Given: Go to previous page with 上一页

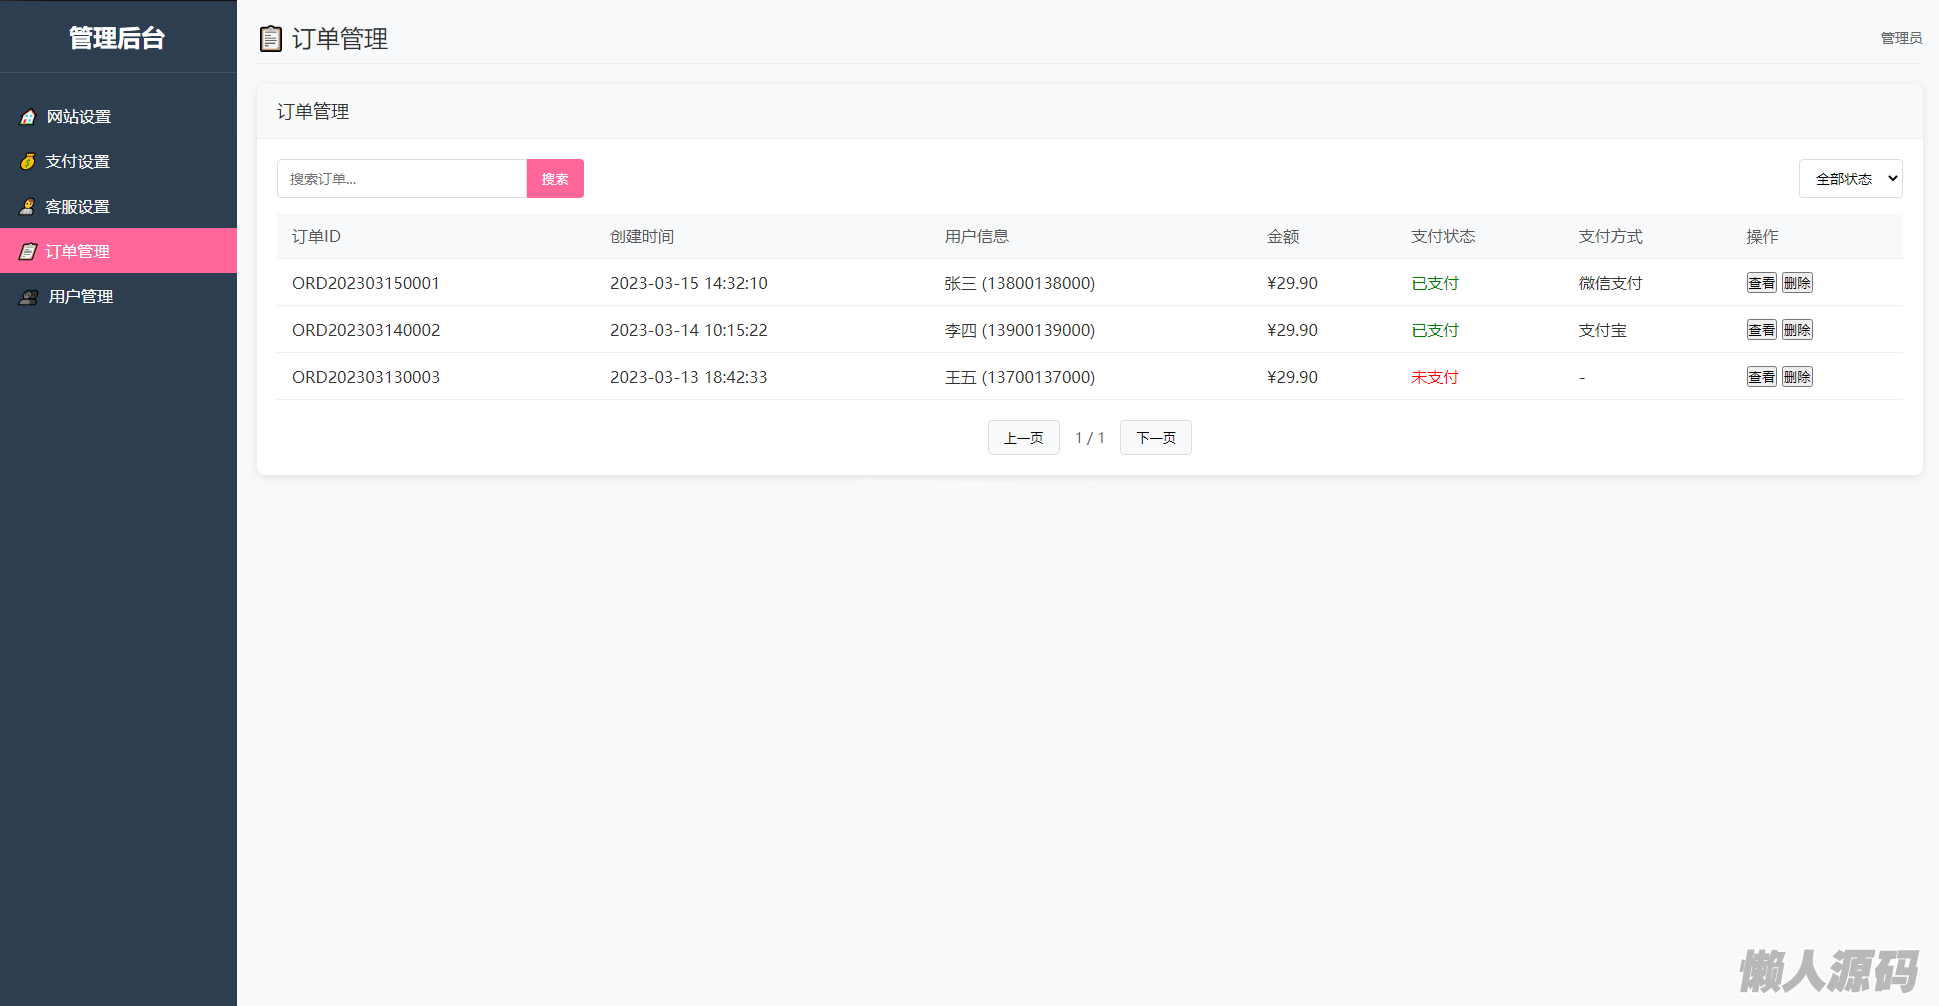Looking at the screenshot, I should tap(1023, 438).
